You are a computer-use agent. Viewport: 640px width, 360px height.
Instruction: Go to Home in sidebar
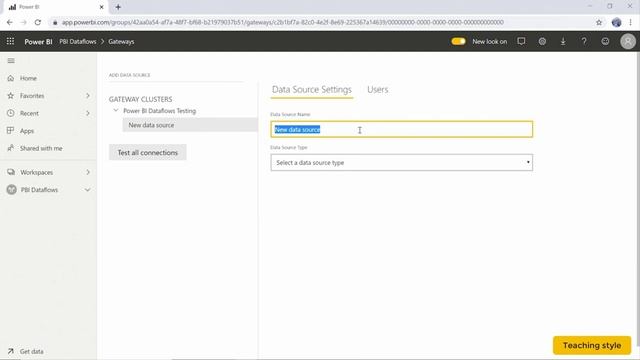pos(28,78)
